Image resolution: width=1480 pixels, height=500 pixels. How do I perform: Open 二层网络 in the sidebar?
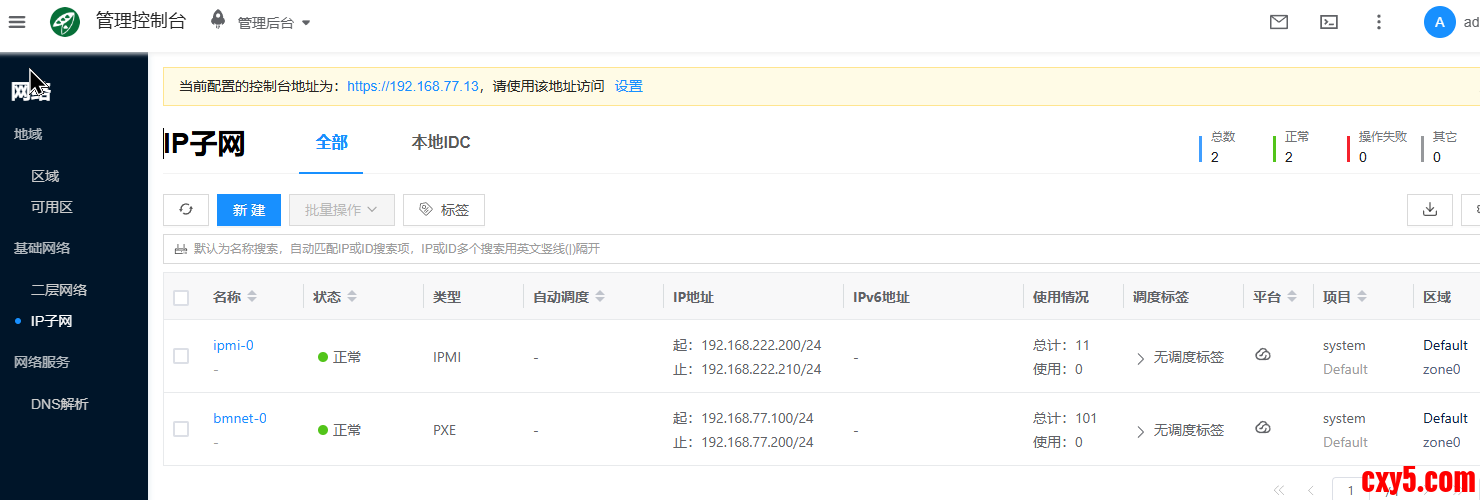(59, 290)
